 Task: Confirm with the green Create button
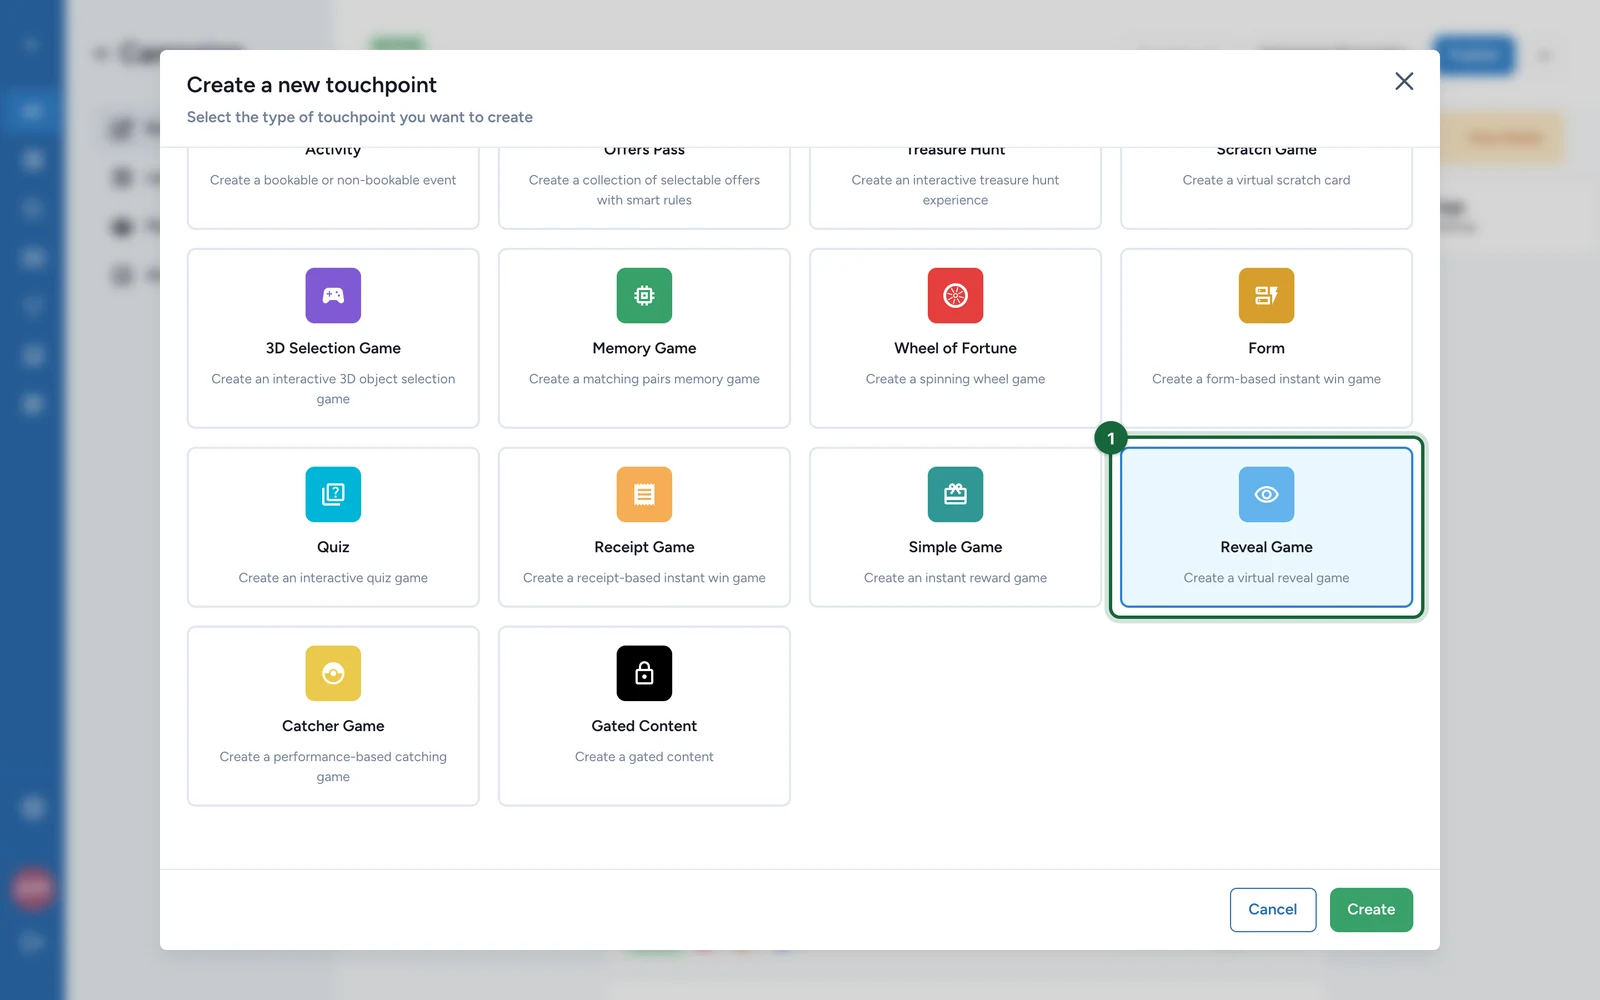pyautogui.click(x=1370, y=909)
